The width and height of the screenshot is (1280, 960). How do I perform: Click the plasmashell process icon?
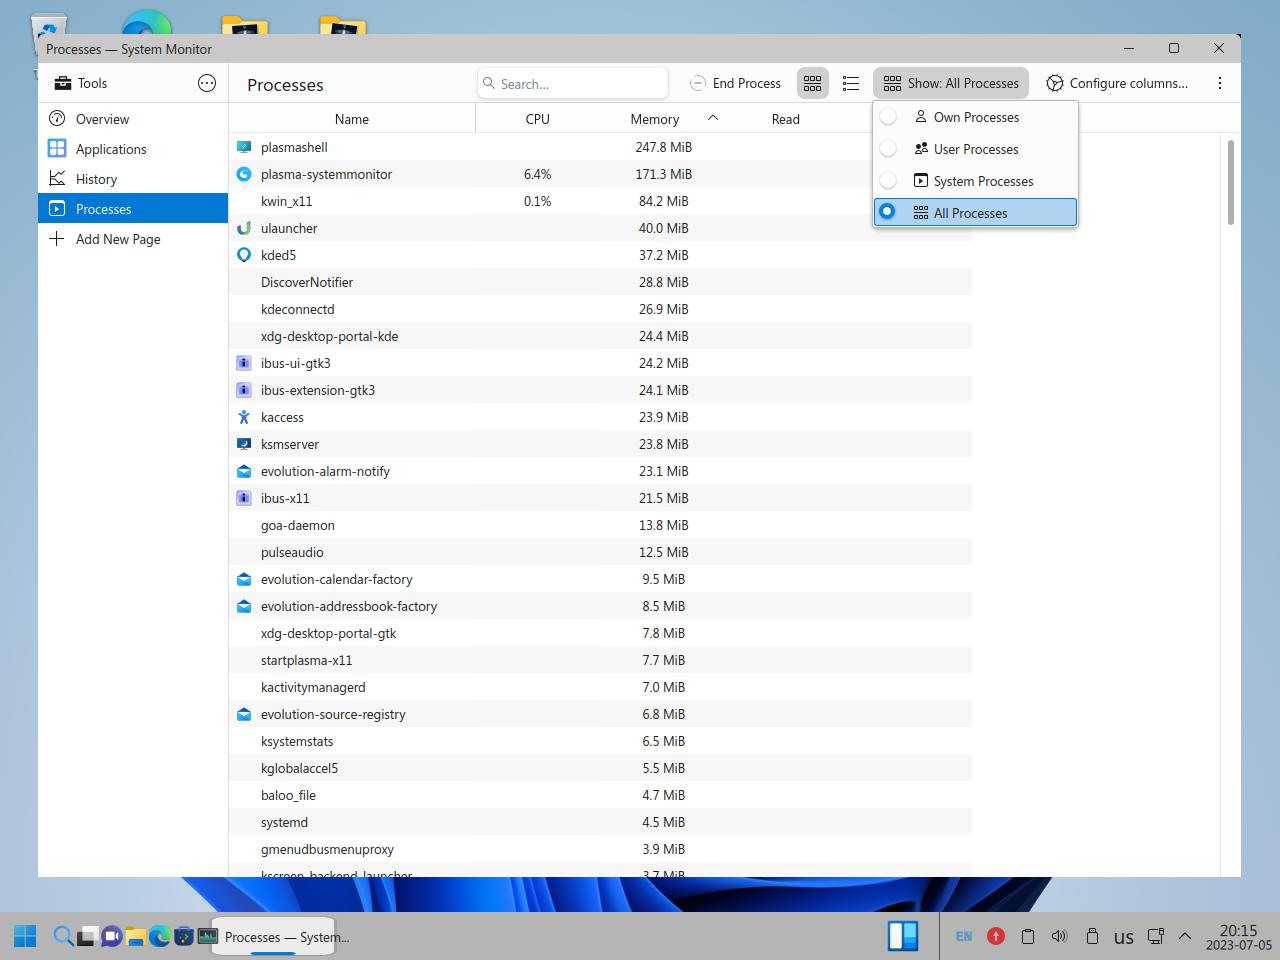[x=243, y=147]
